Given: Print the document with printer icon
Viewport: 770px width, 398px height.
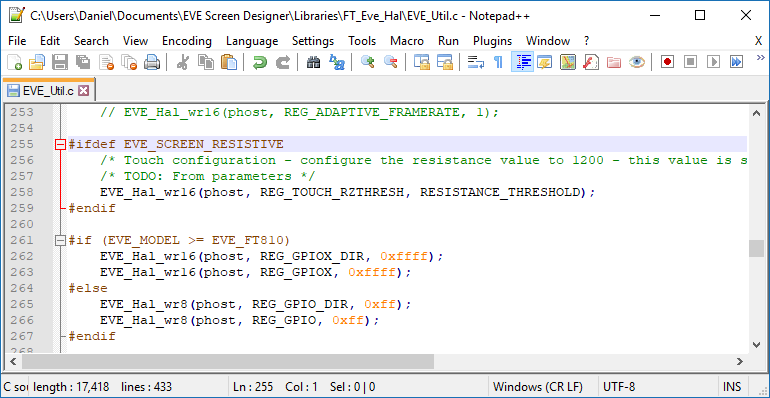Looking at the screenshot, I should [152, 62].
